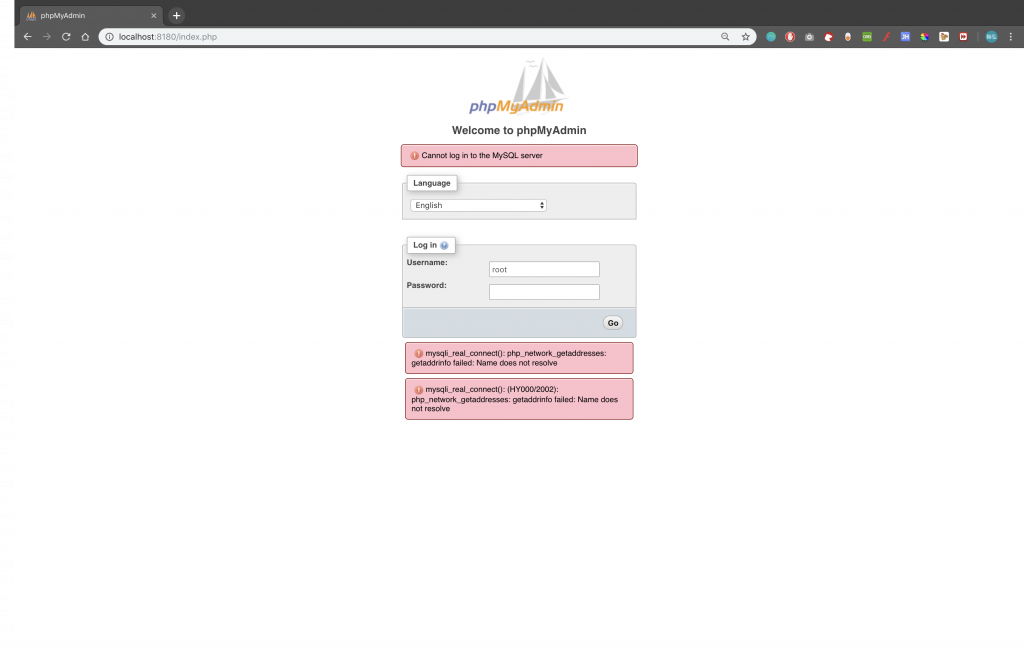The width and height of the screenshot is (1024, 648).
Task: Open the browser home page icon
Action: click(x=85, y=37)
